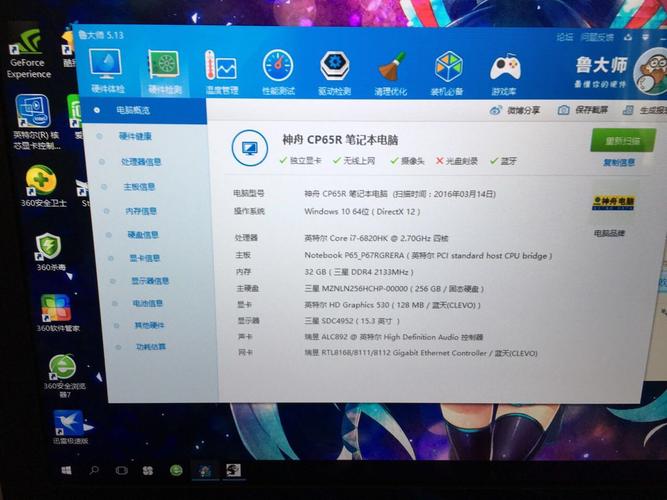This screenshot has height=500, width=667.
Task: Click the 32 GB DDR4 2133MHz memory value
Action: pyautogui.click(x=359, y=272)
